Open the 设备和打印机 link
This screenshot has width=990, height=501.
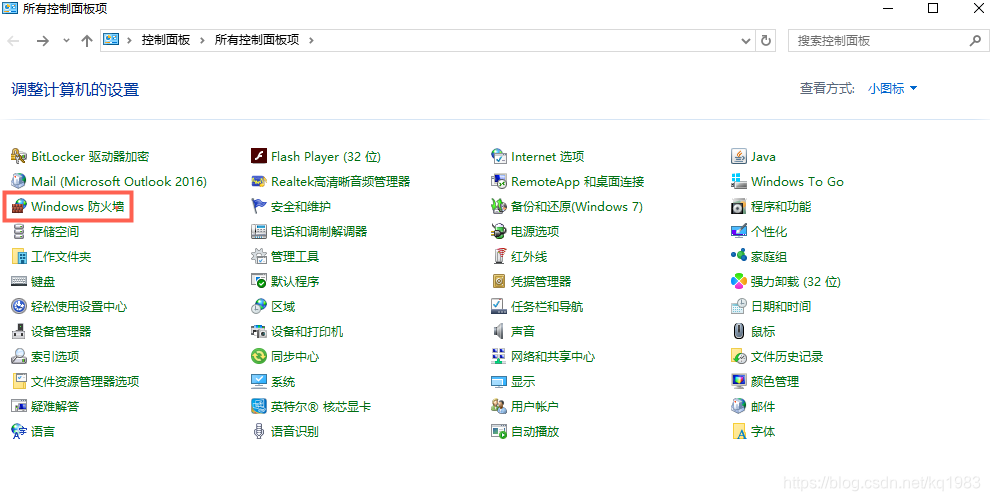click(x=307, y=331)
